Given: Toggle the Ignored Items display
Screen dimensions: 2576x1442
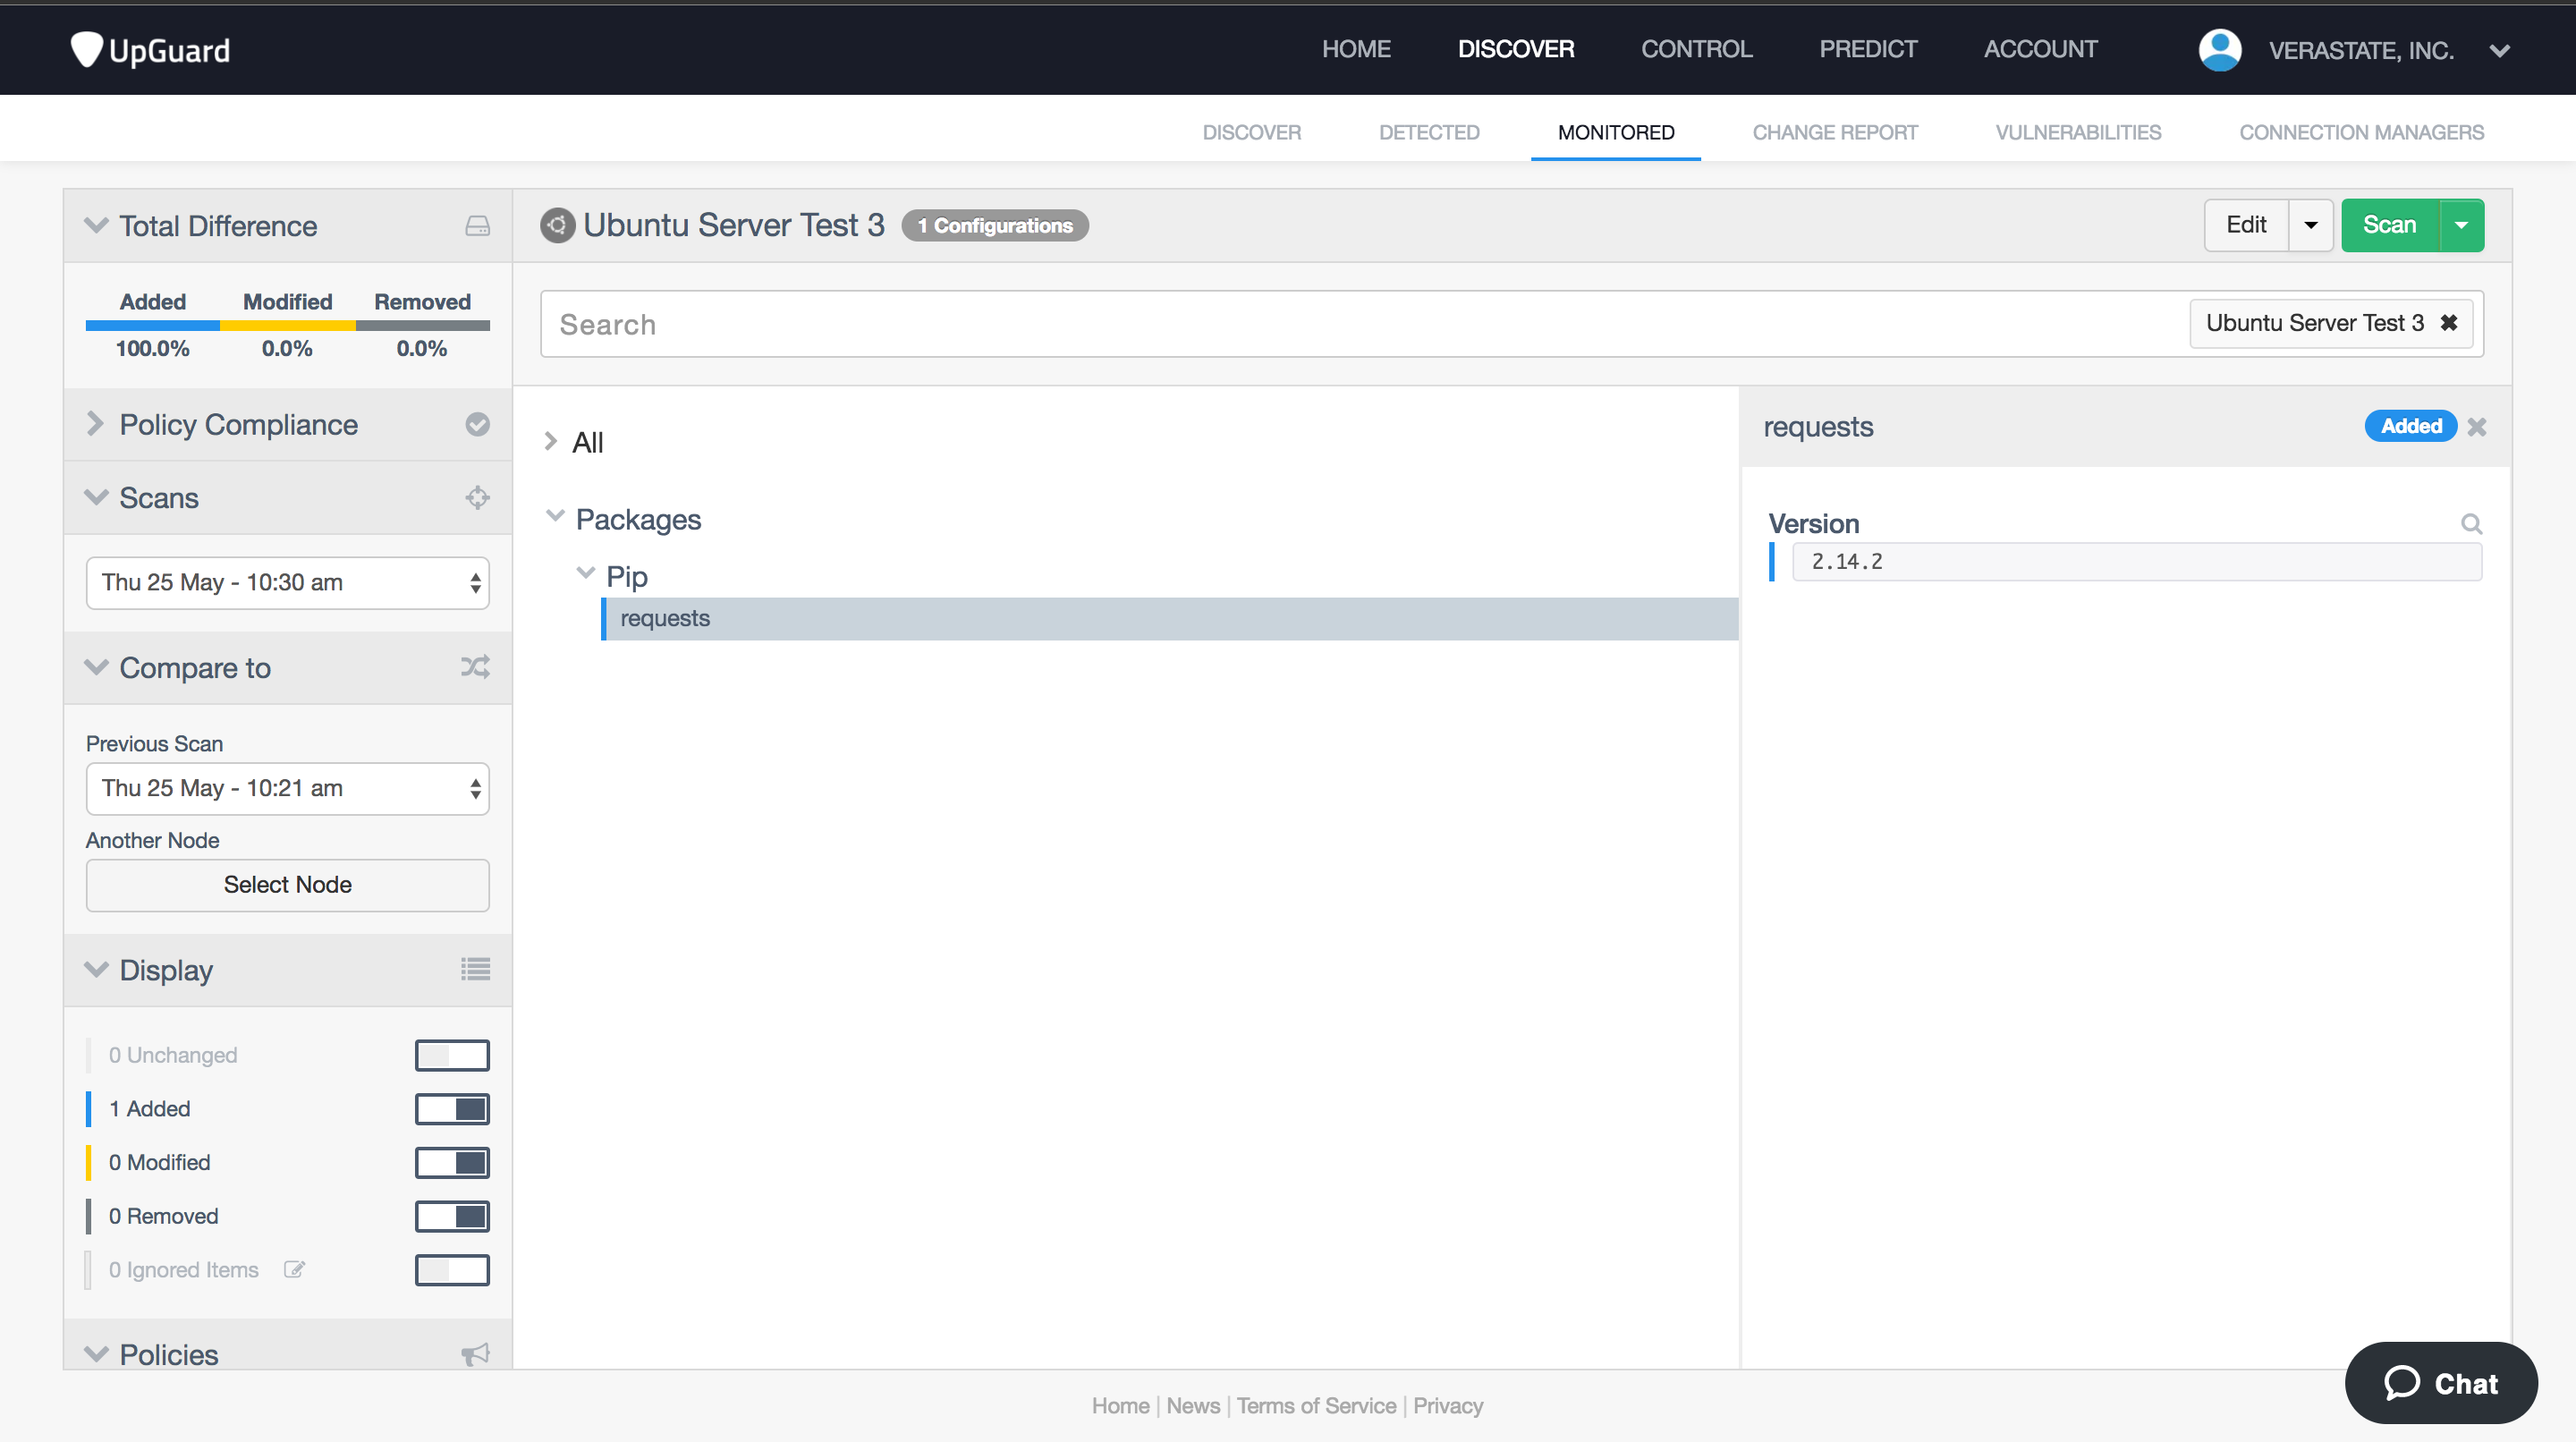Looking at the screenshot, I should [x=452, y=1270].
